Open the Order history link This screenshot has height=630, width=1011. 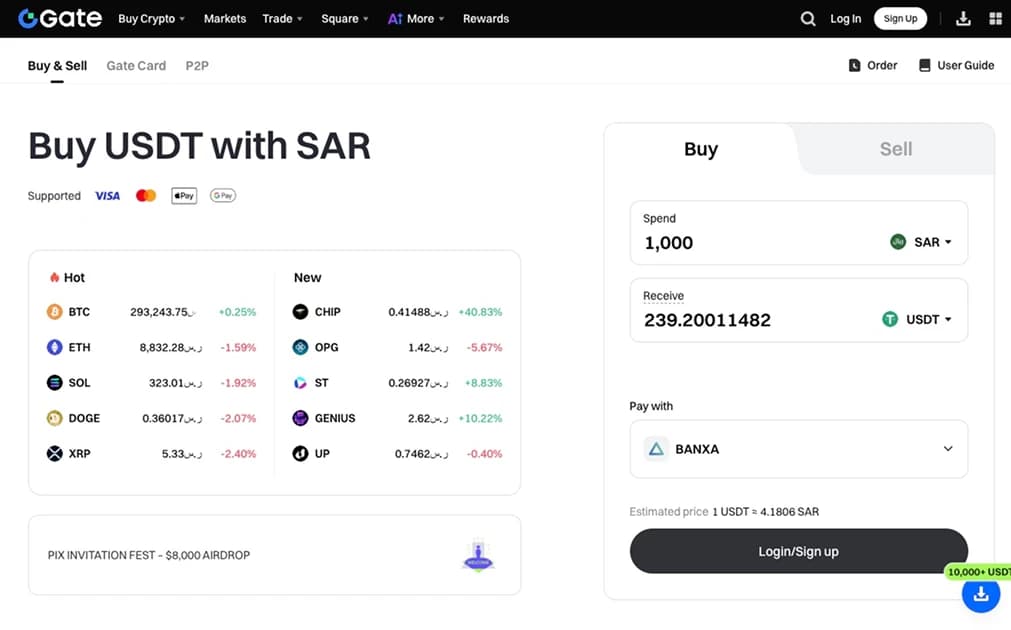coord(873,65)
